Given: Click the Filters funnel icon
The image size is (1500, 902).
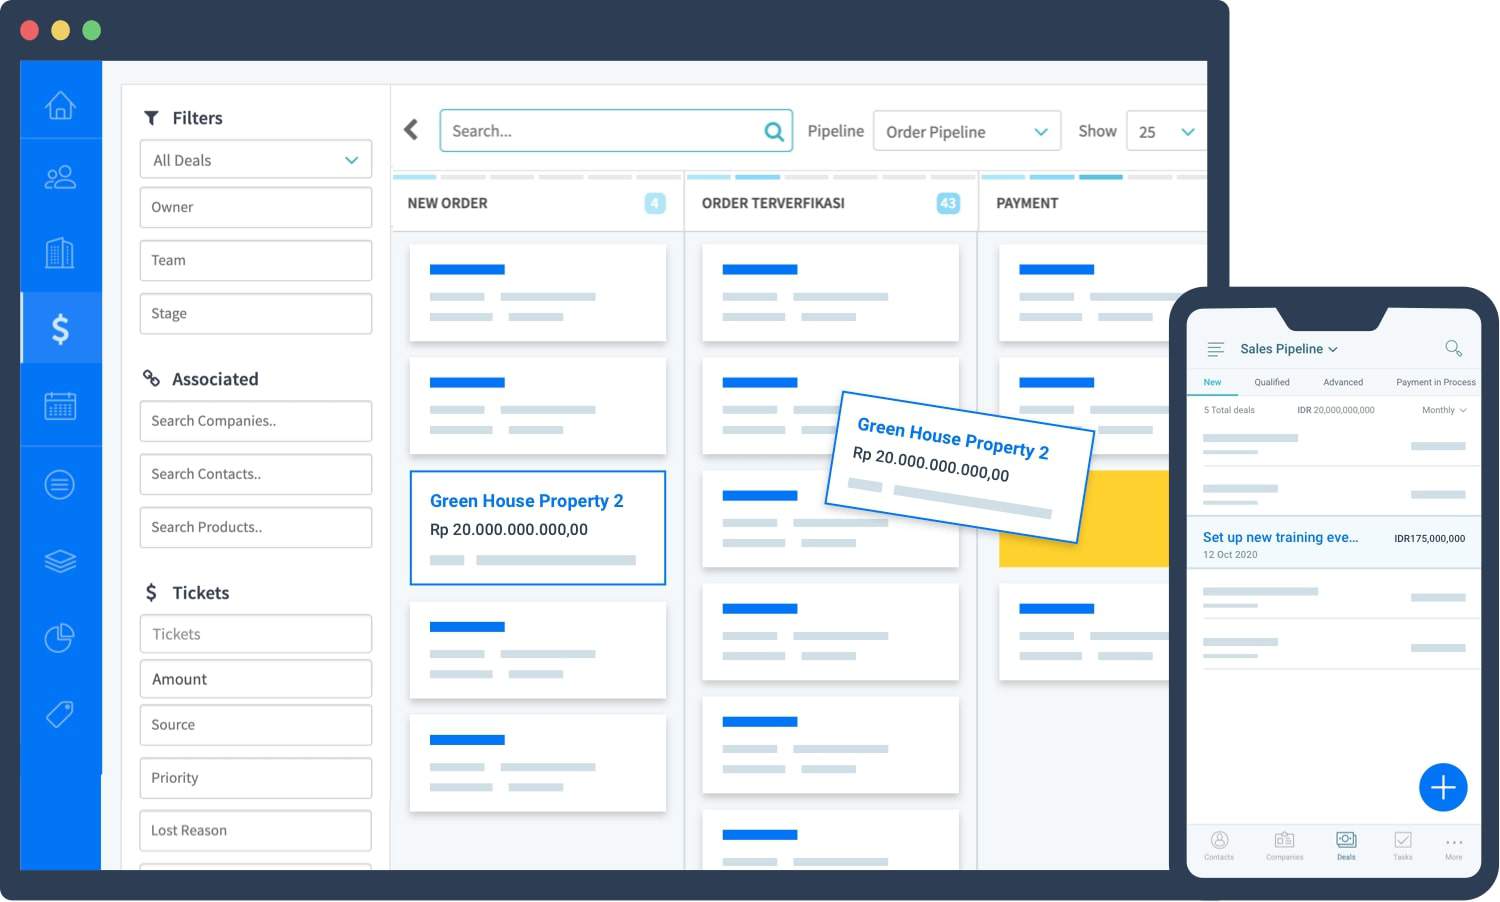Looking at the screenshot, I should (151, 118).
